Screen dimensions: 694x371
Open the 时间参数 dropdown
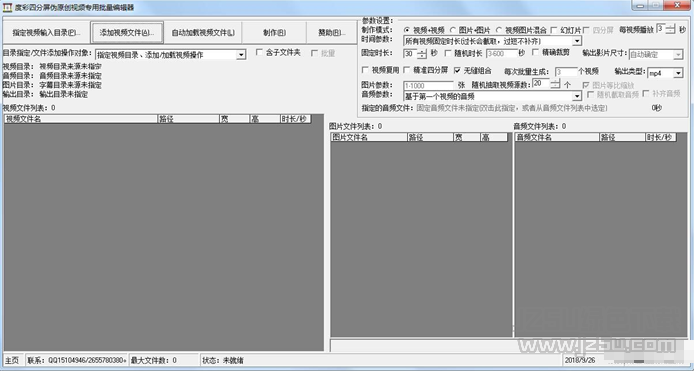pos(492,41)
